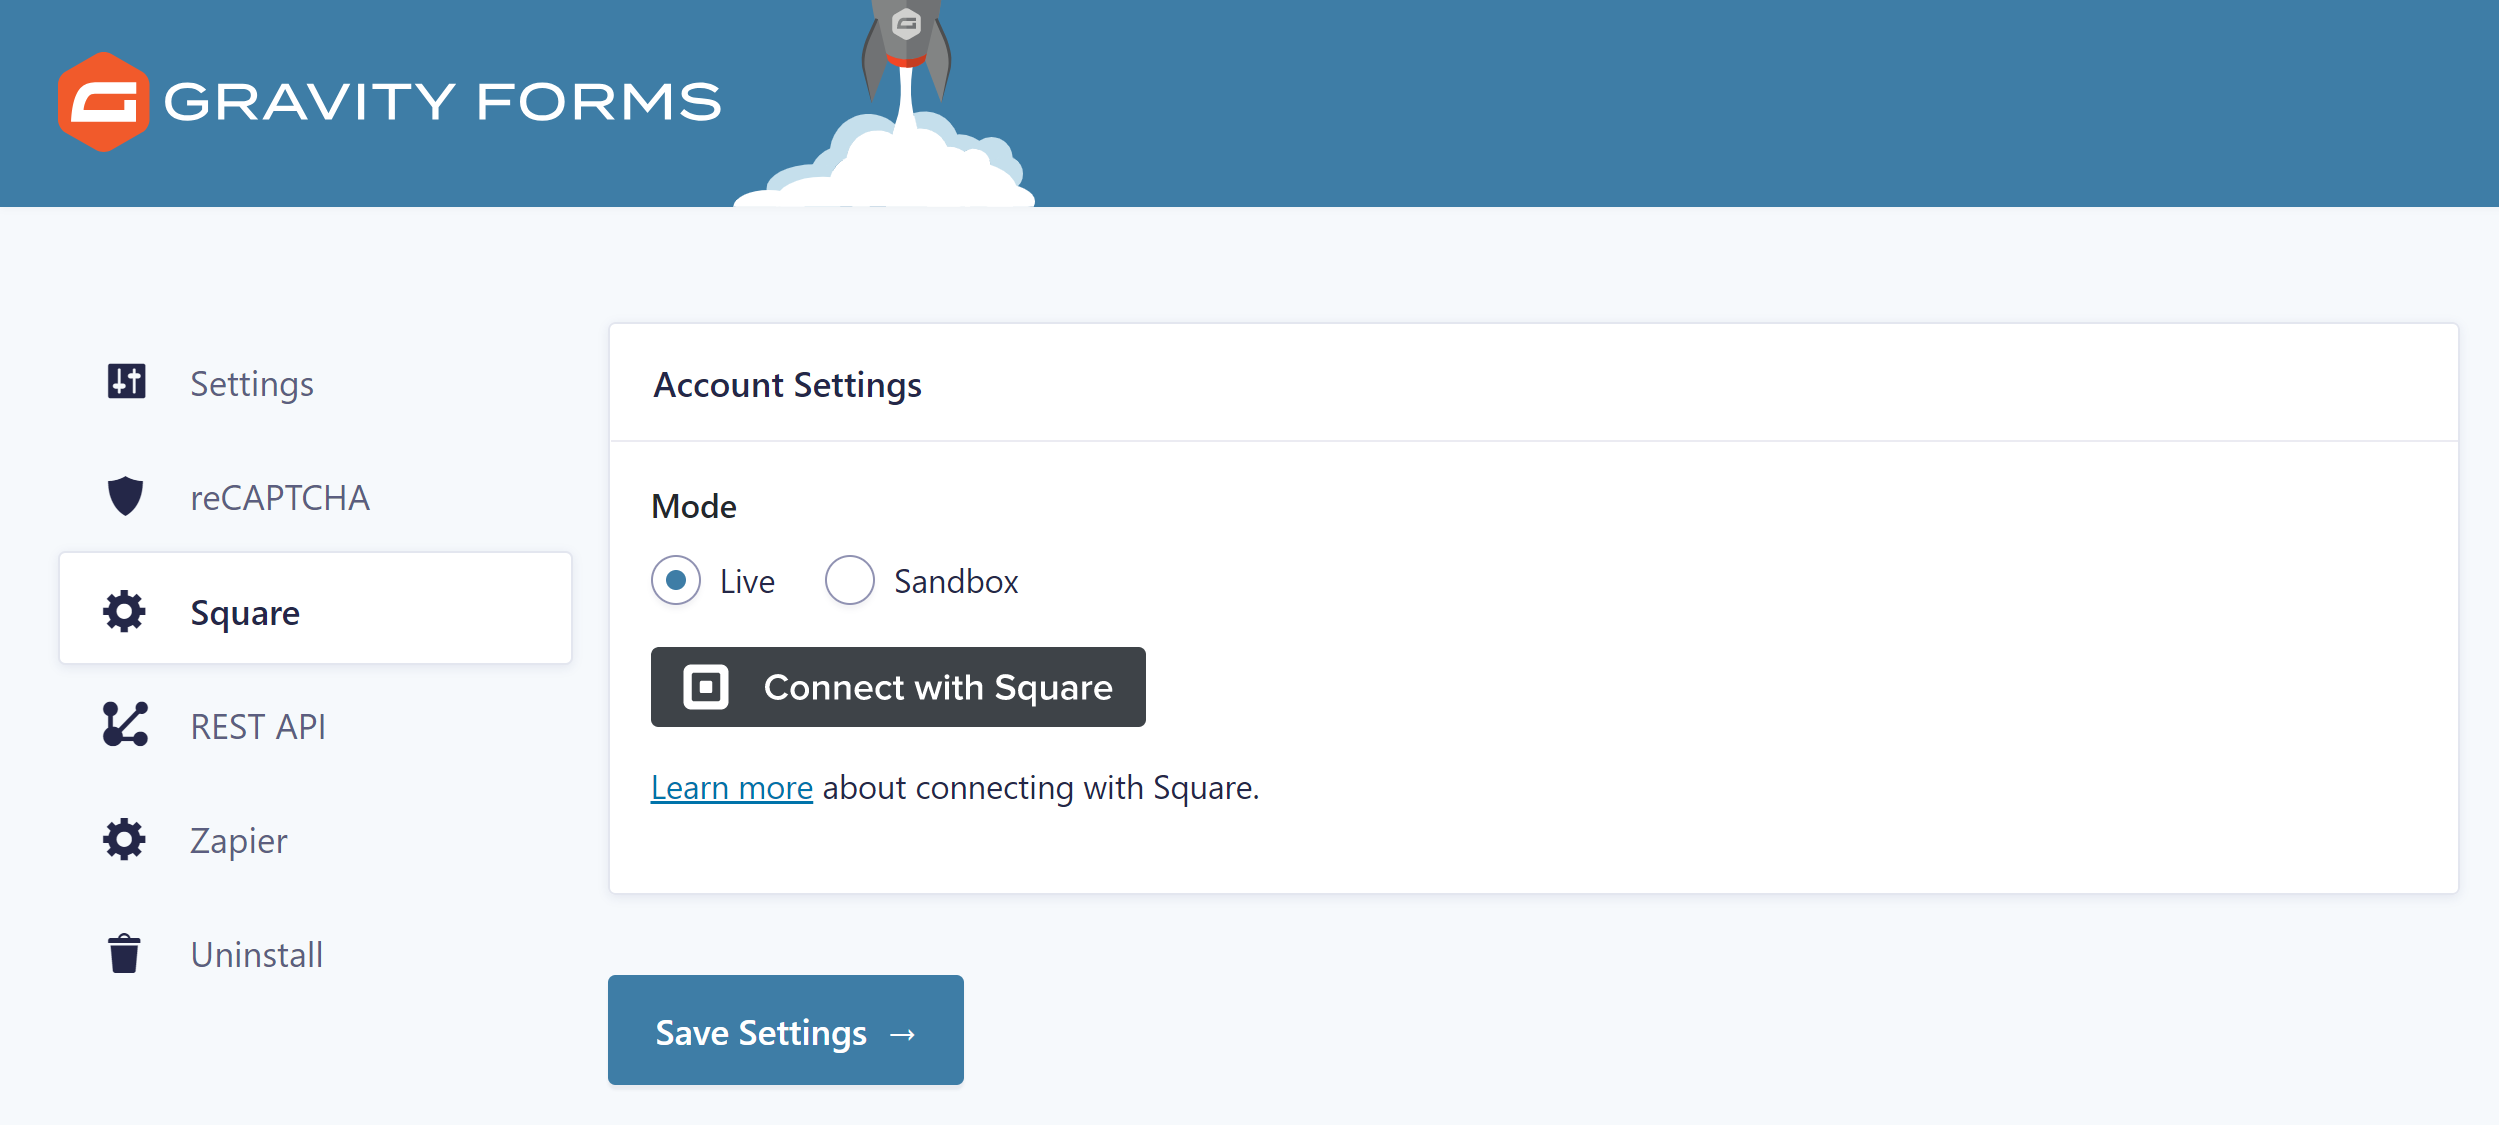Click the Settings sliders icon in sidebar

coord(126,381)
